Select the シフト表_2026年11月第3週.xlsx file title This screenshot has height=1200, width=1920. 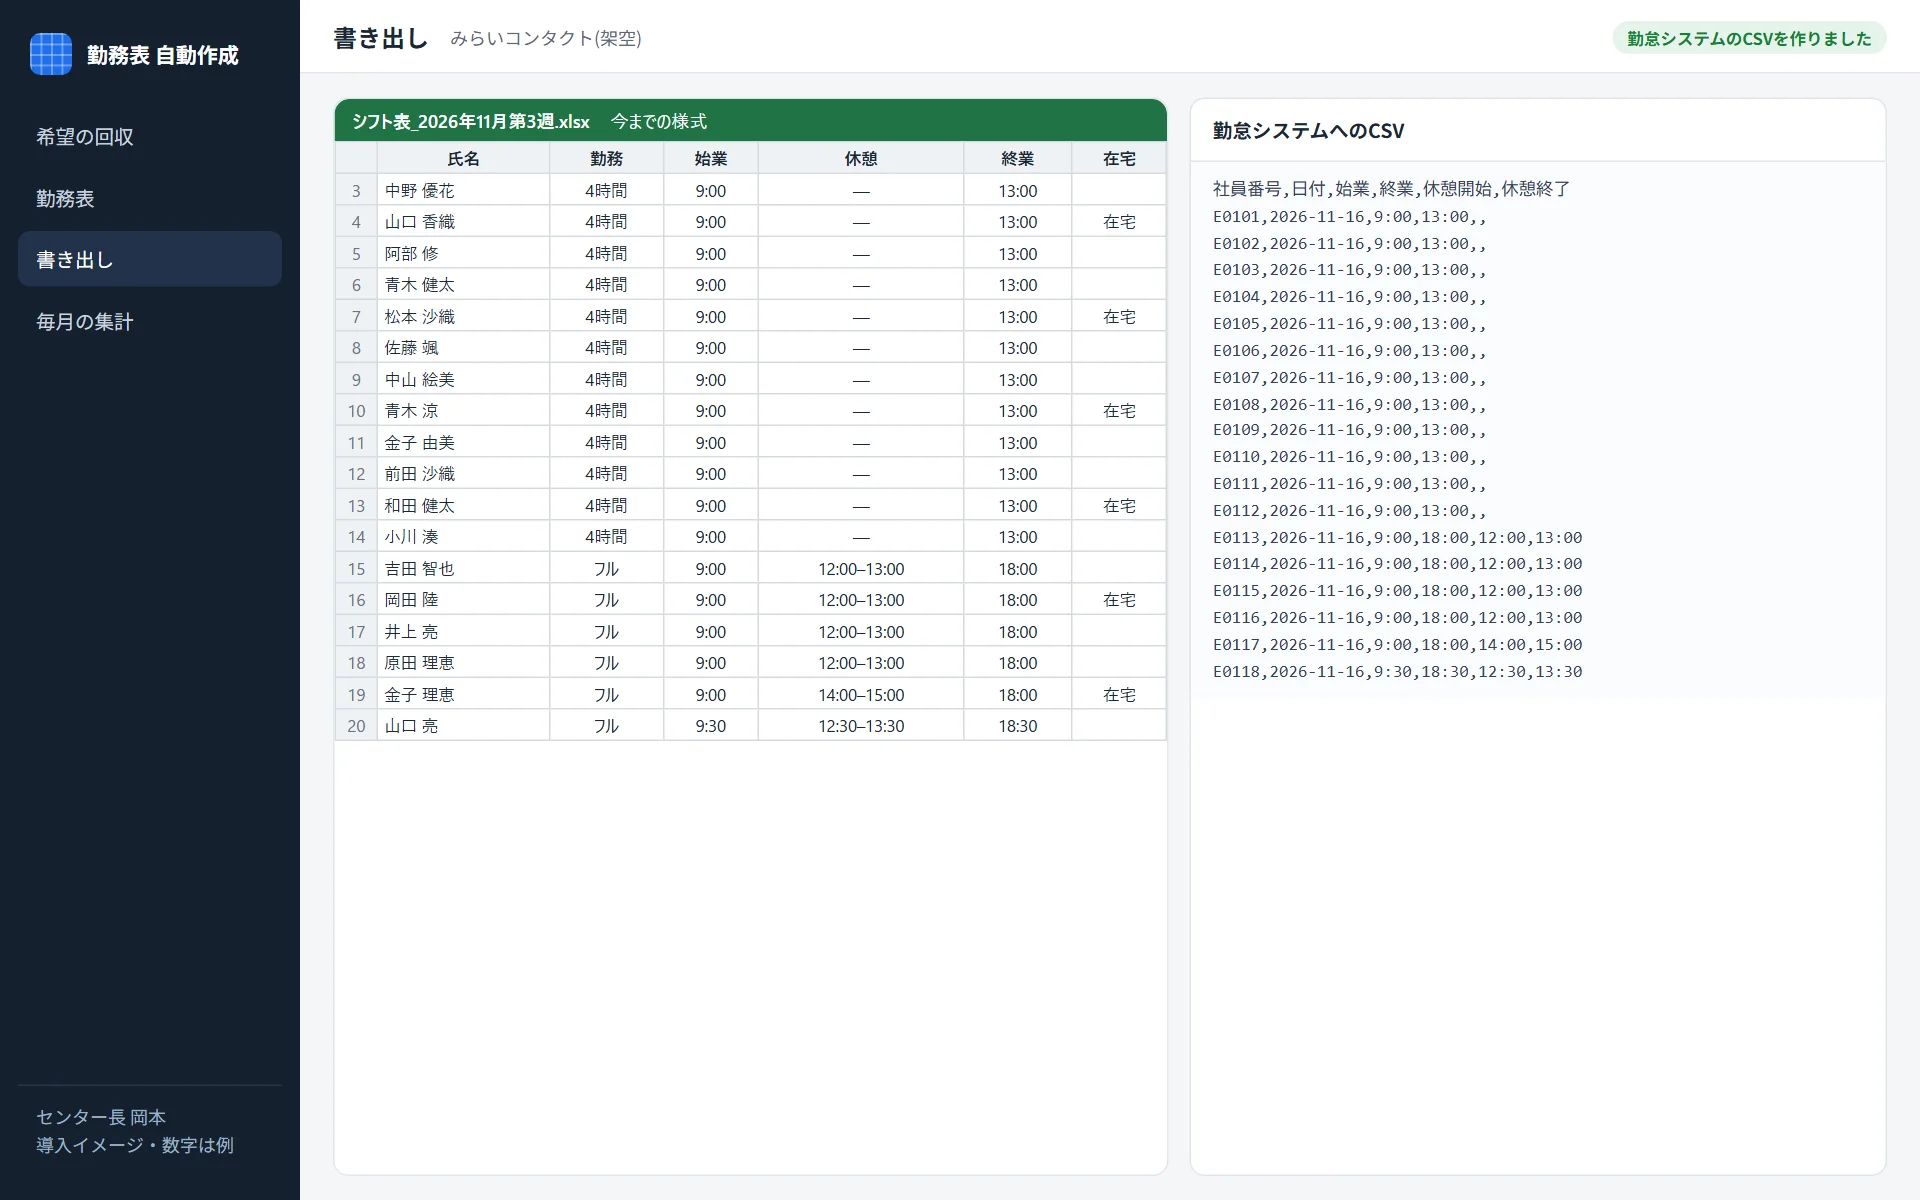pos(470,121)
